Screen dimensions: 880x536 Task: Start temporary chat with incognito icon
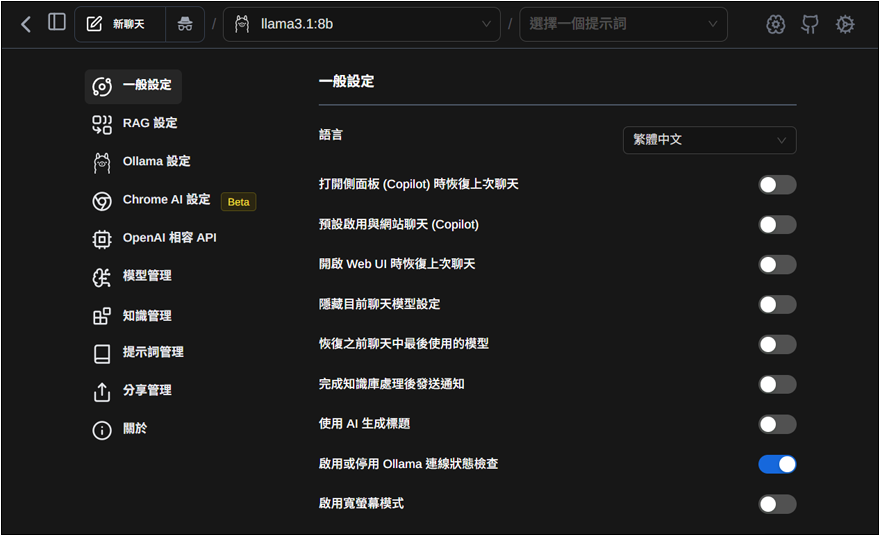(185, 24)
